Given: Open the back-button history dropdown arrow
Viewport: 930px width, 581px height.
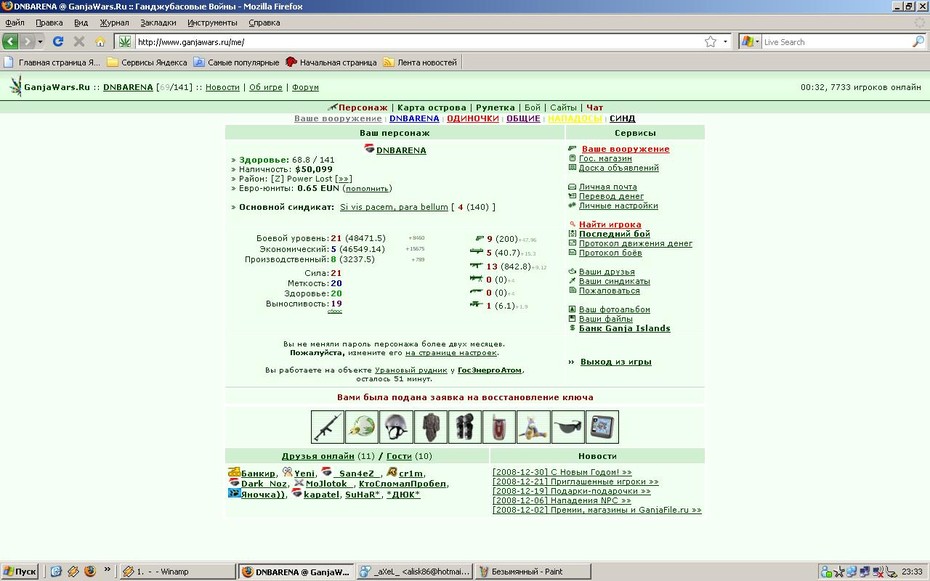Looking at the screenshot, I should [40, 42].
